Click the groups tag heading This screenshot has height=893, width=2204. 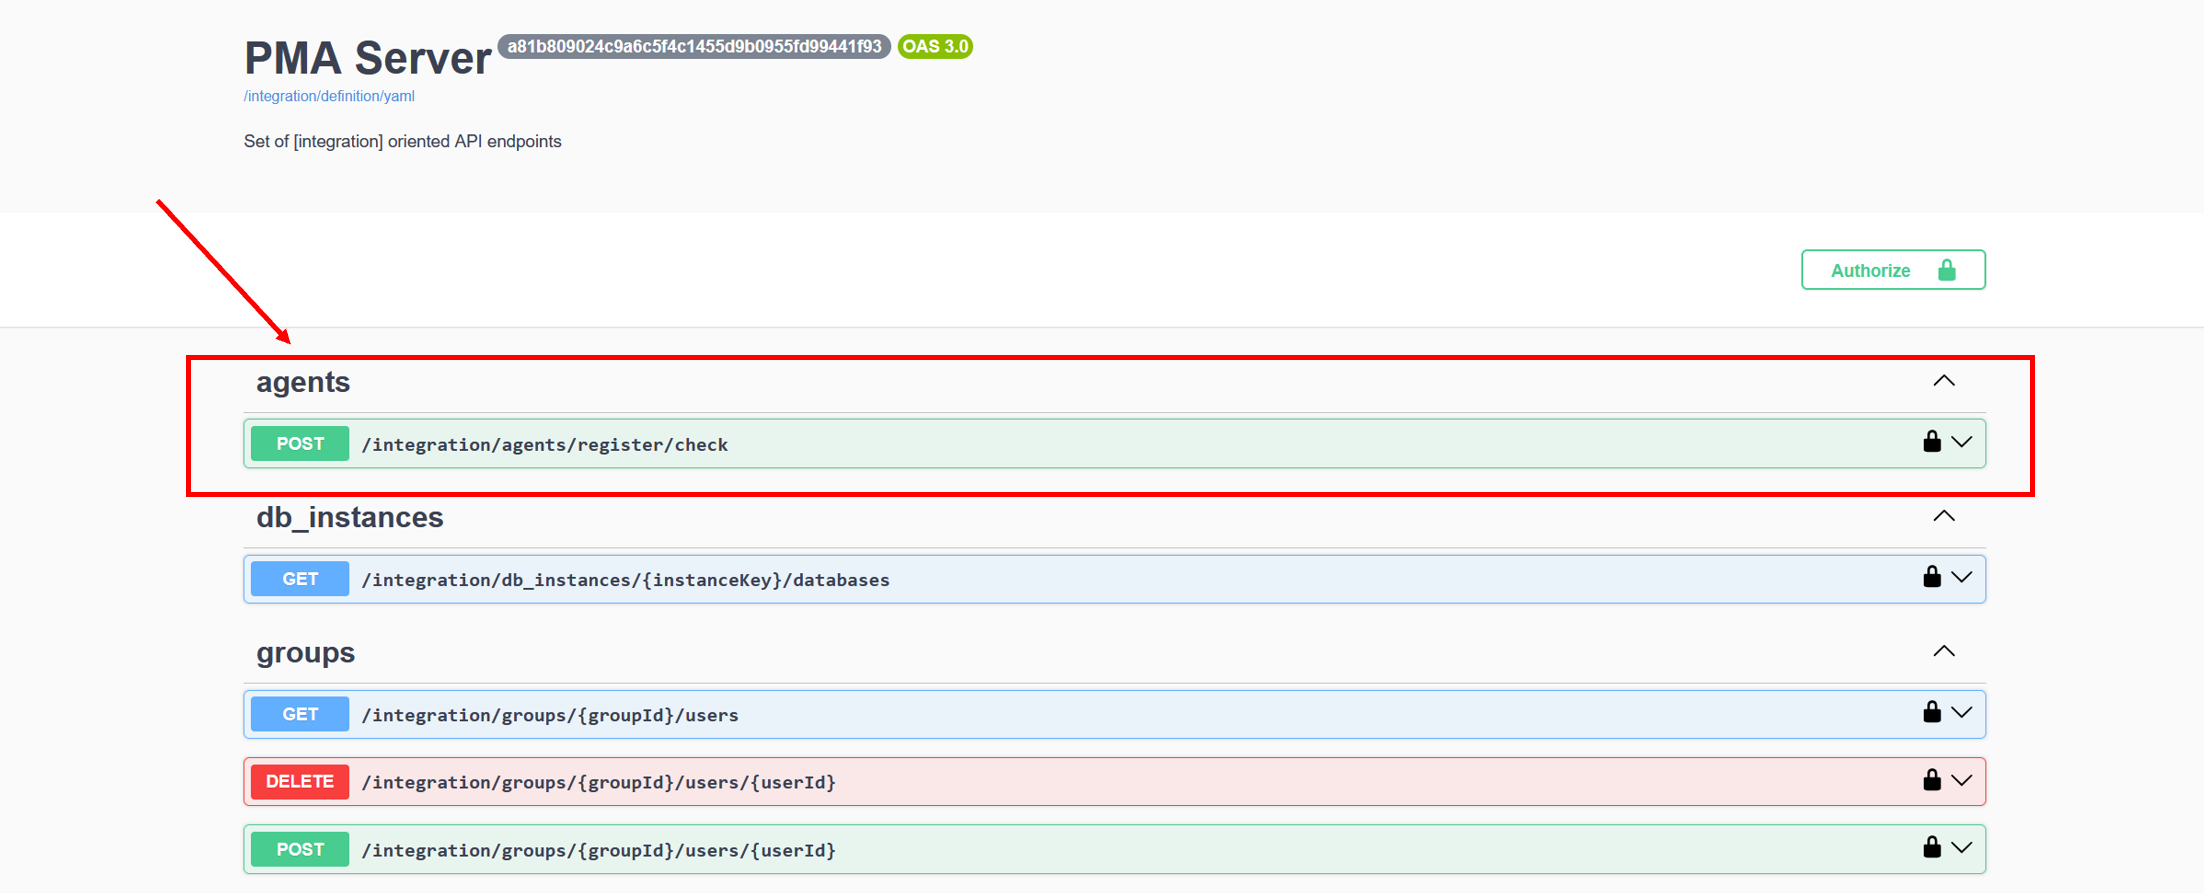(305, 653)
